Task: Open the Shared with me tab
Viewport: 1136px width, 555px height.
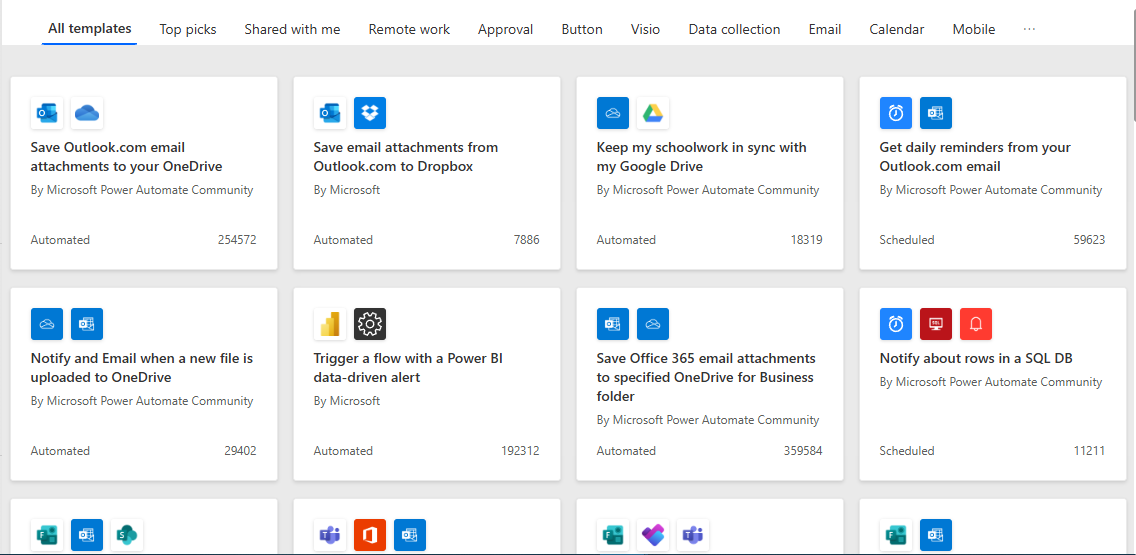Action: [292, 30]
